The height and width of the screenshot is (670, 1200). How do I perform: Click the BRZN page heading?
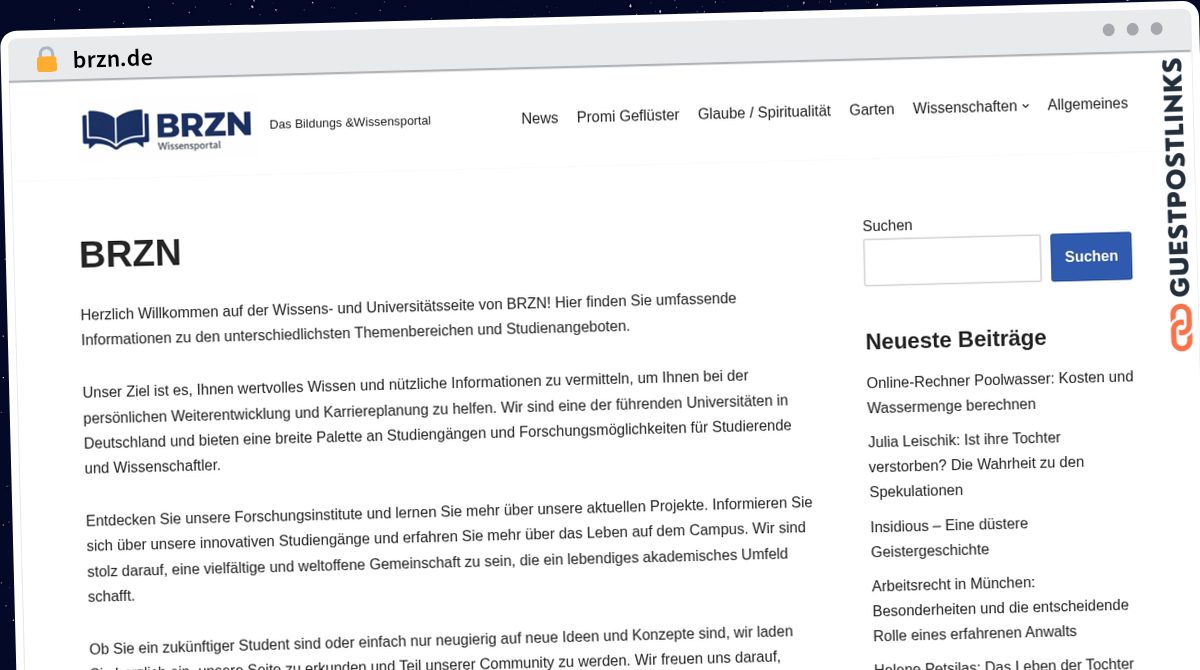click(130, 254)
